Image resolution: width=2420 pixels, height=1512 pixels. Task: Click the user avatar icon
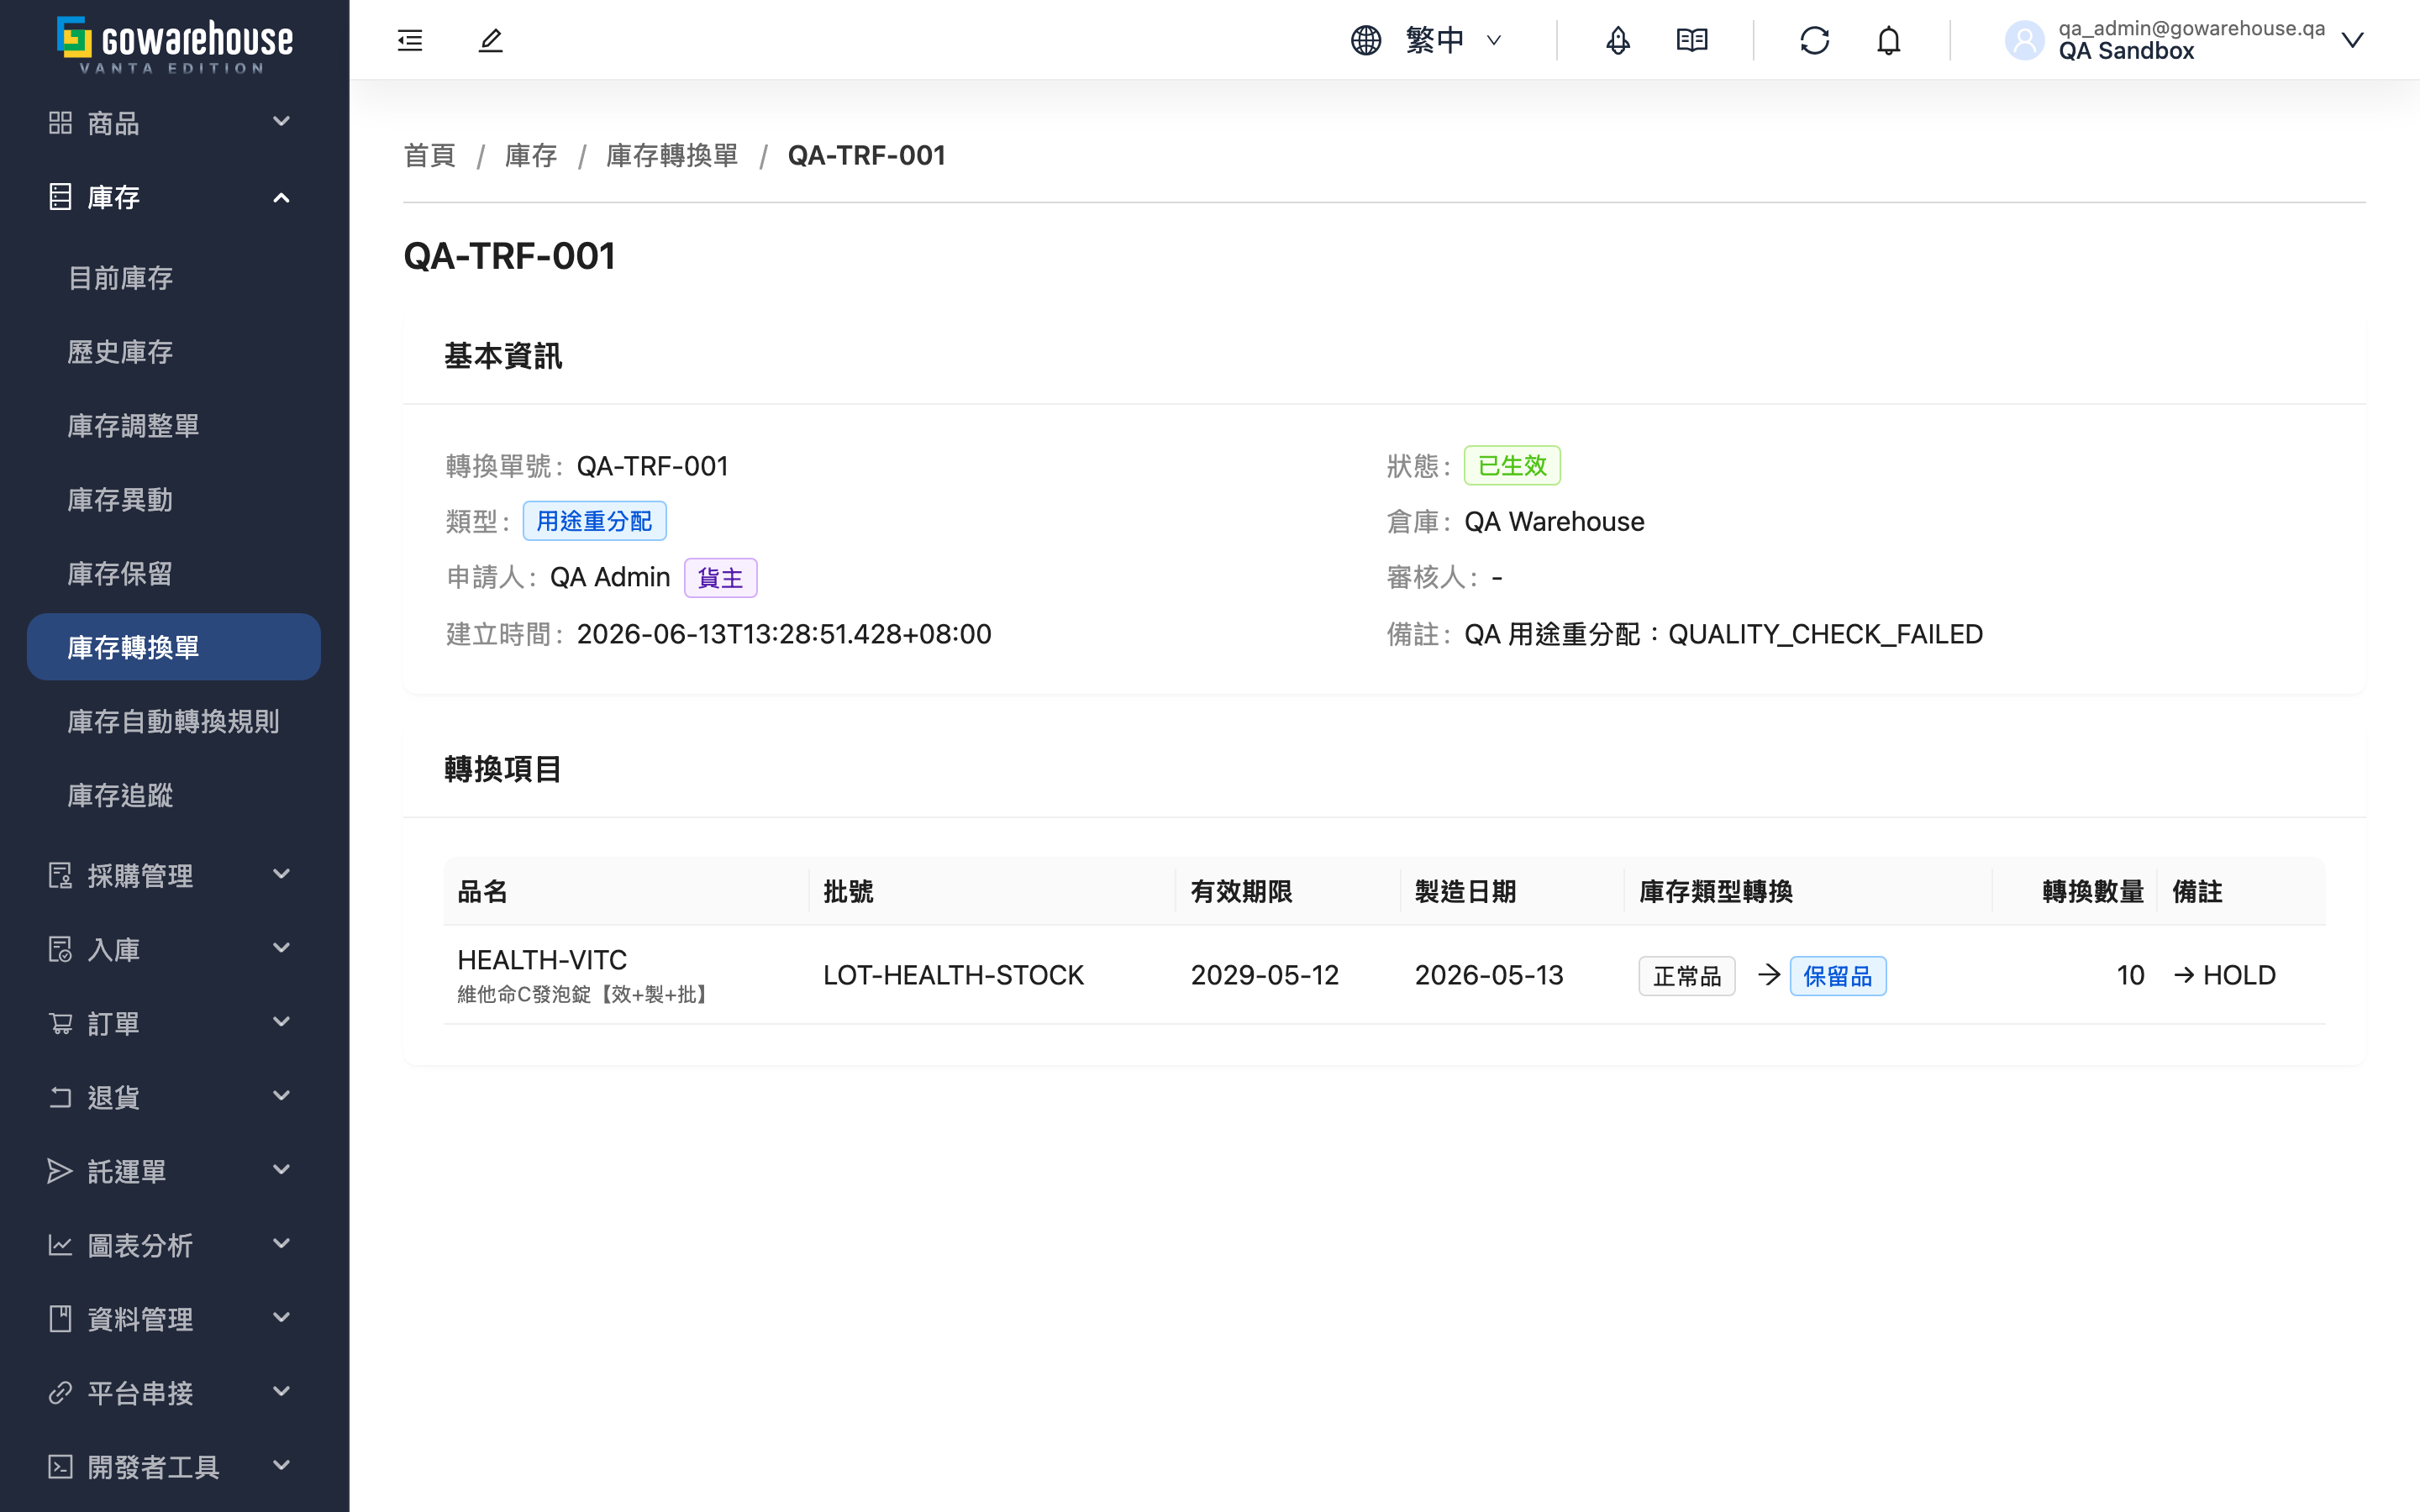pos(2024,40)
